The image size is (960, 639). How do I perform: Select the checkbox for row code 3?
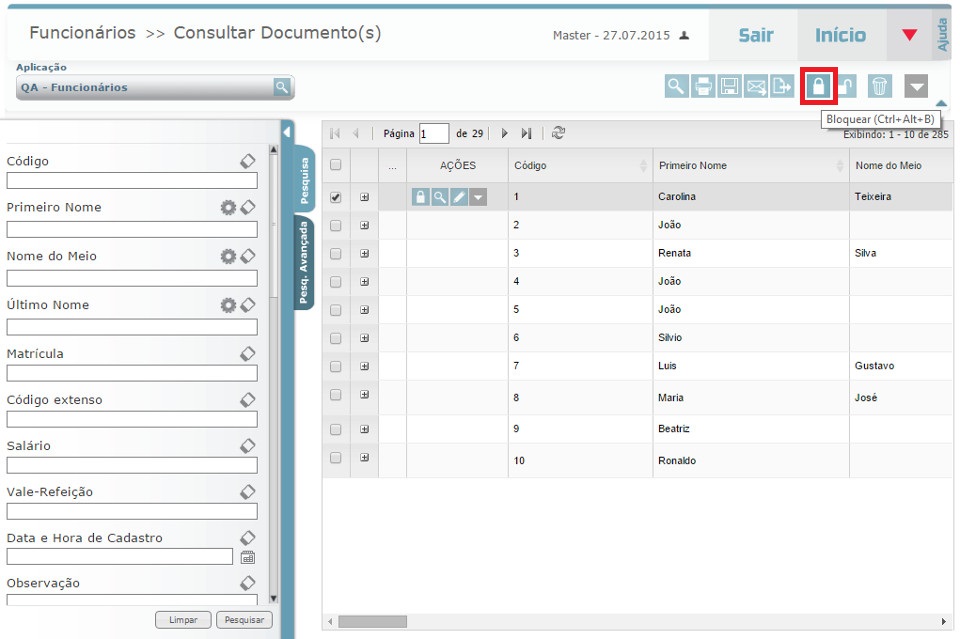(336, 254)
